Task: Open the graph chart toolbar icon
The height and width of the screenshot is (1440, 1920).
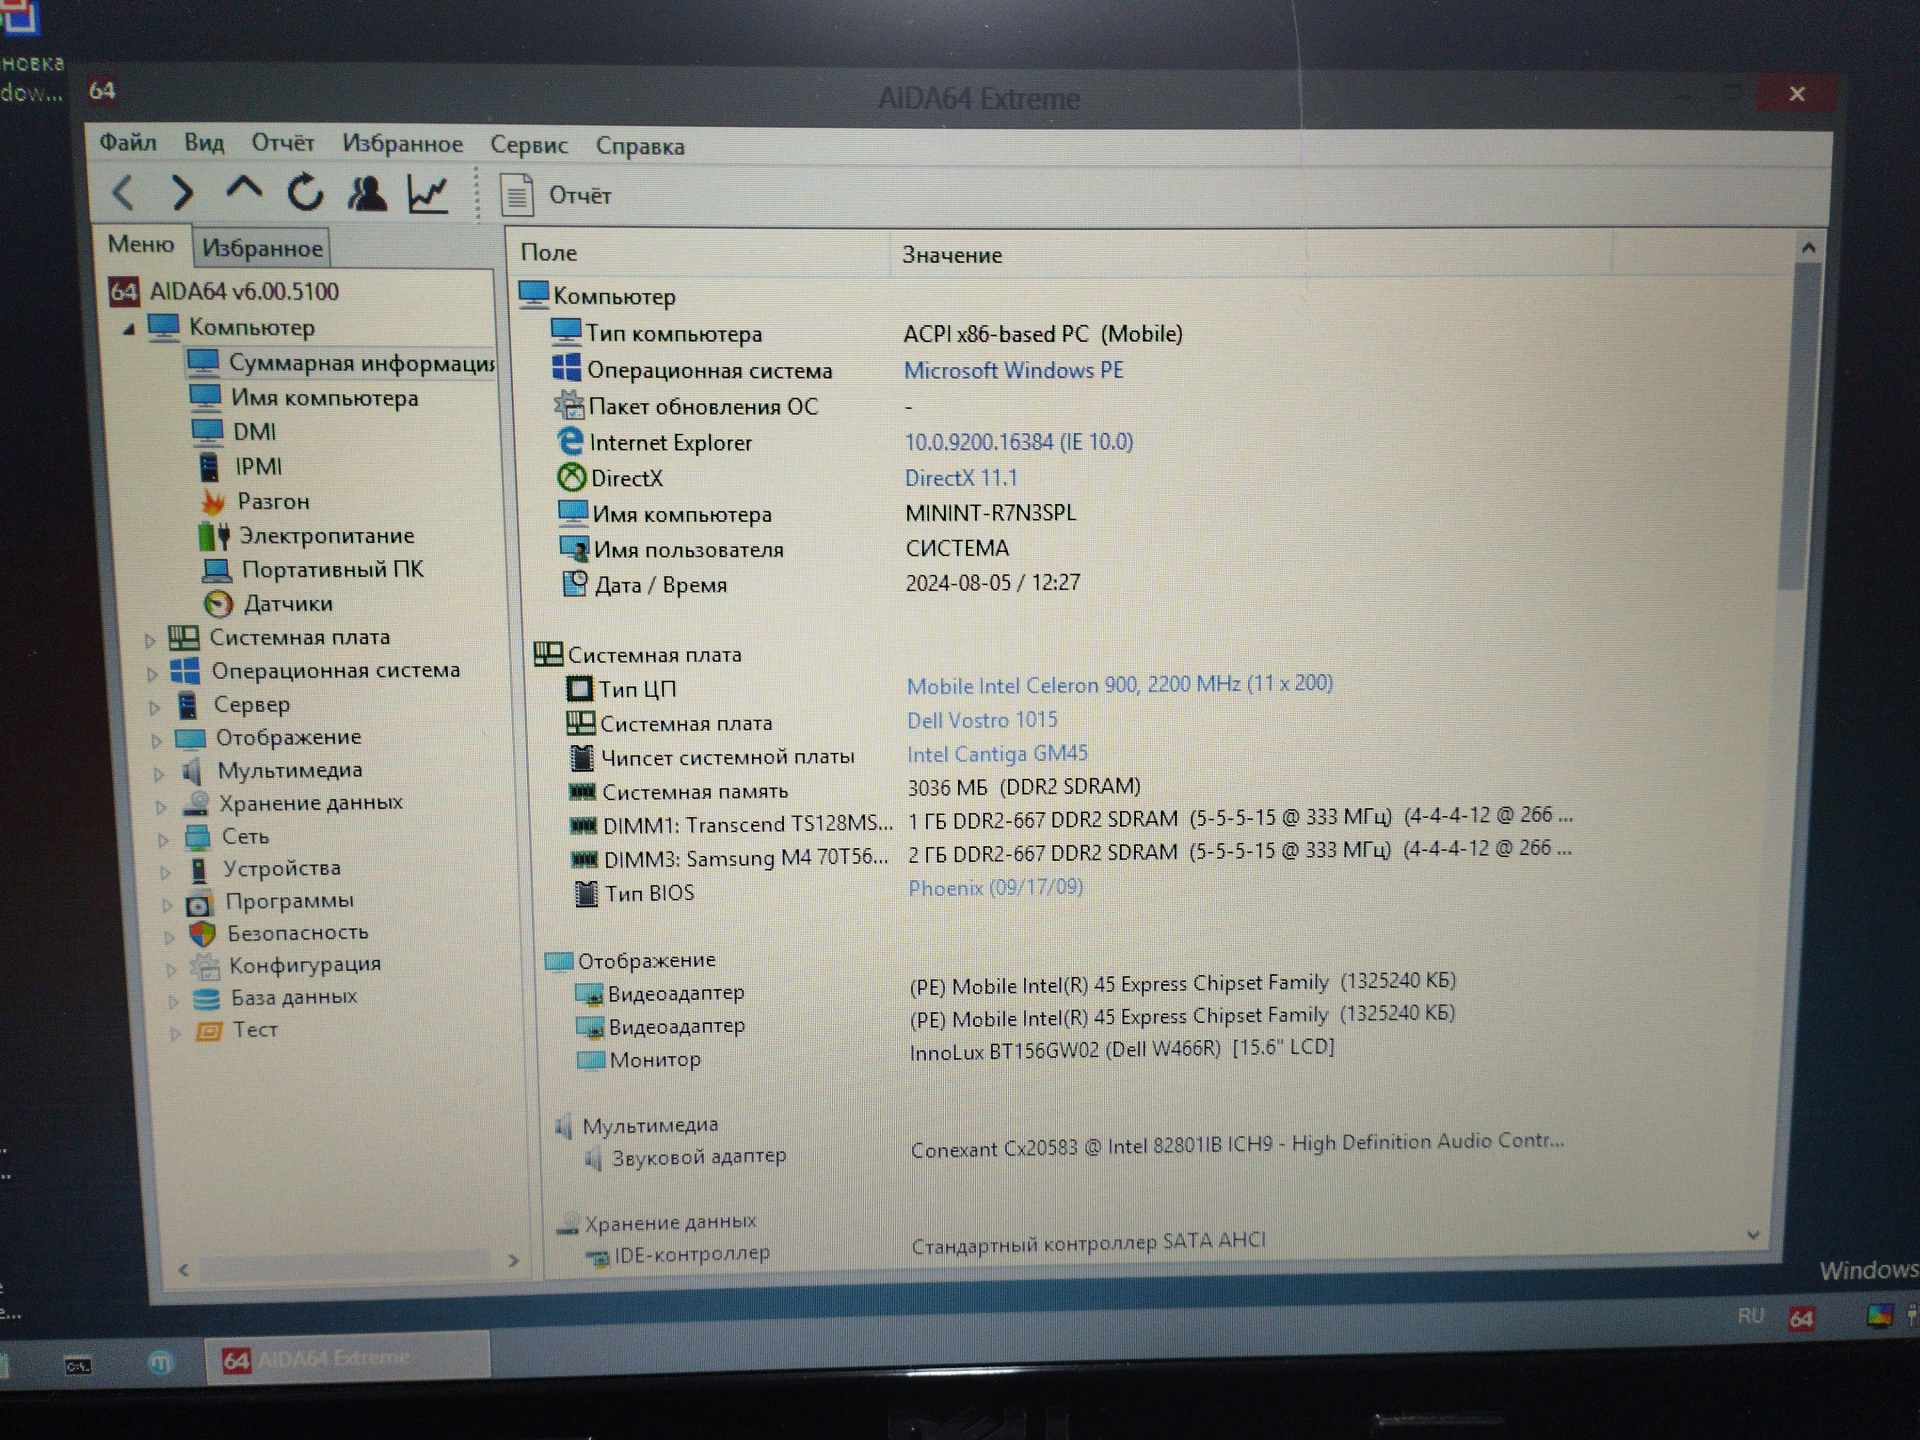Action: pyautogui.click(x=428, y=194)
